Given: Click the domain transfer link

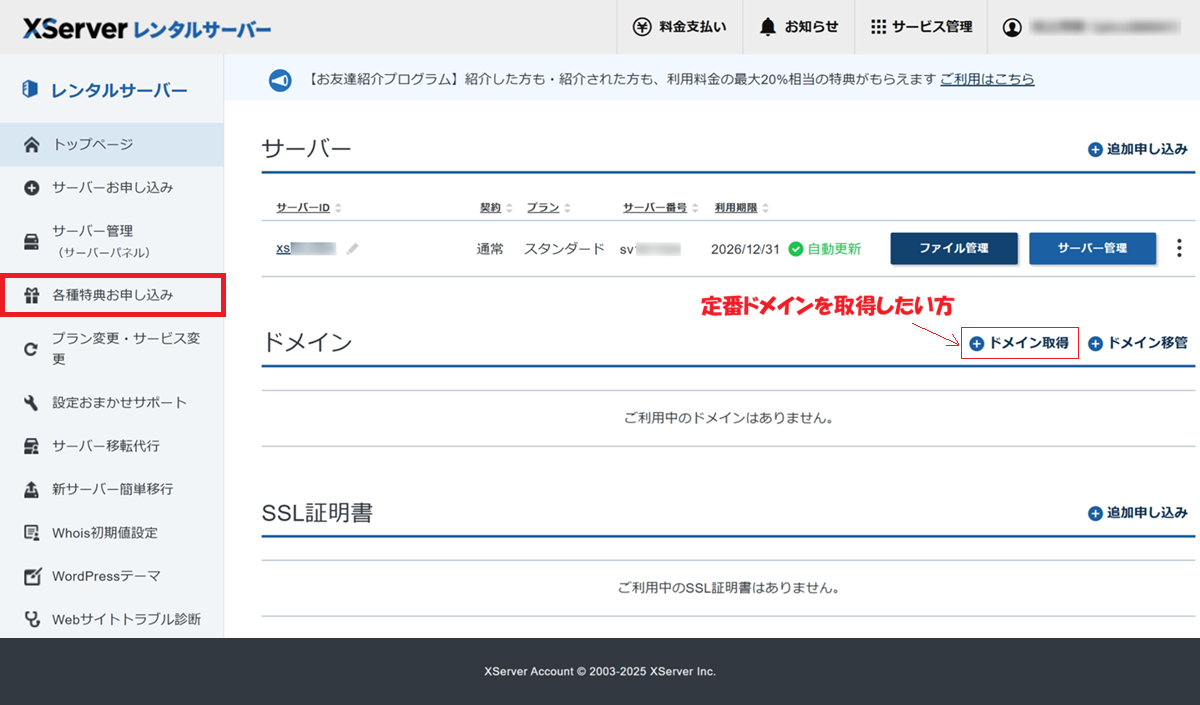Looking at the screenshot, I should click(x=1138, y=343).
